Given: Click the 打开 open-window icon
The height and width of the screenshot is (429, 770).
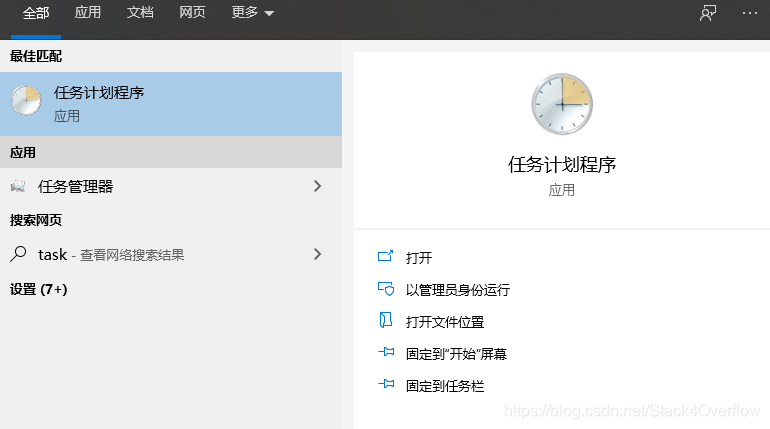Looking at the screenshot, I should pos(385,256).
